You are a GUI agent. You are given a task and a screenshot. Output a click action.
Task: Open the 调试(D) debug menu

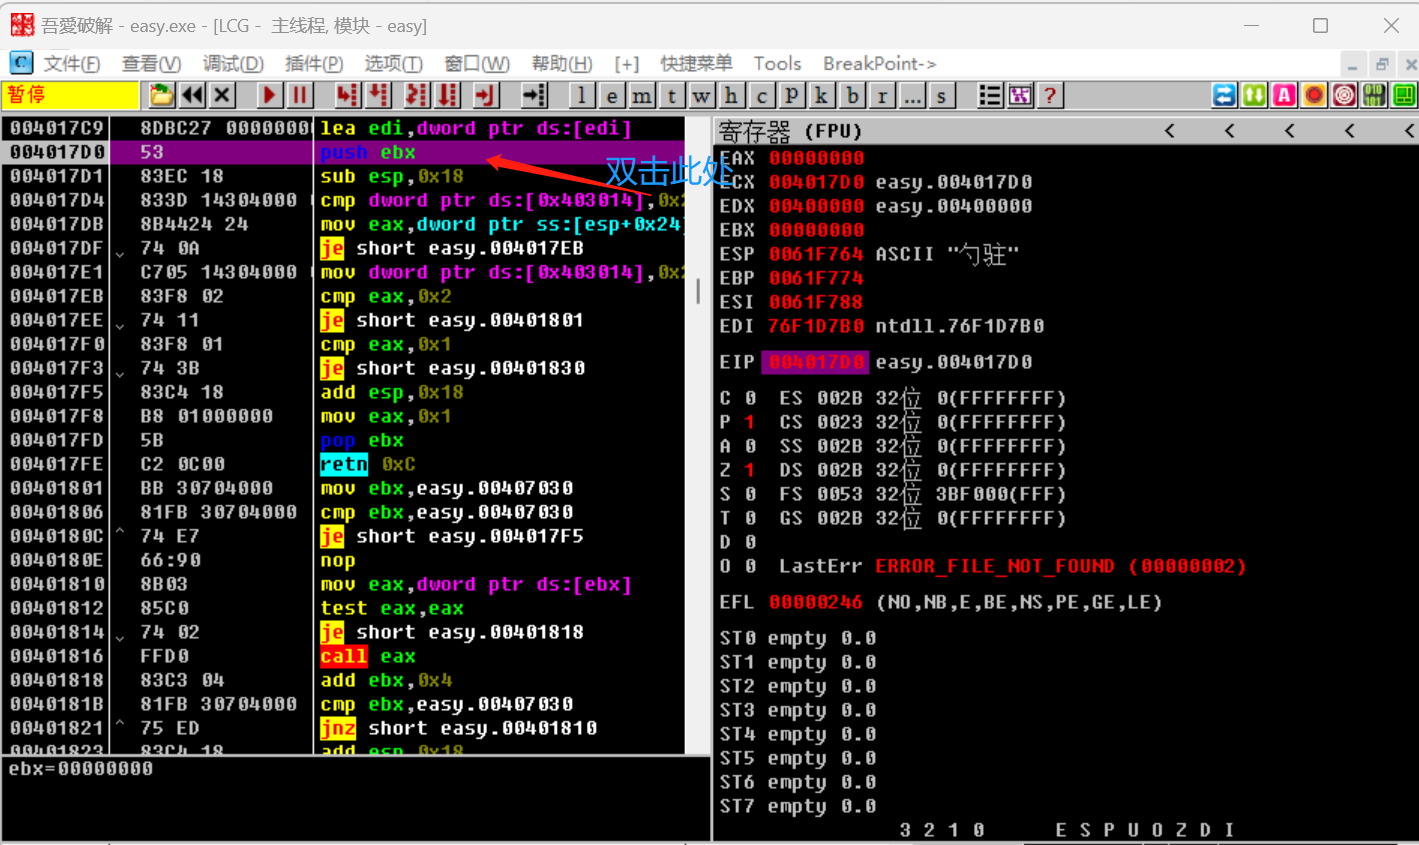tap(233, 64)
